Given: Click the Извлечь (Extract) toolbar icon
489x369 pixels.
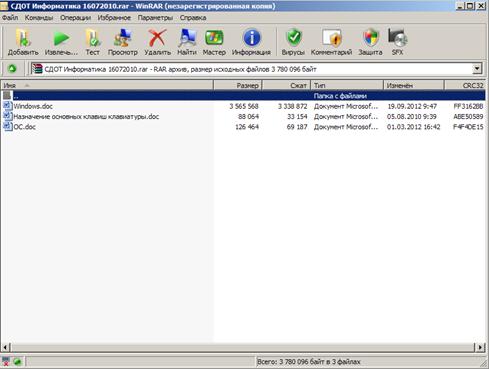Looking at the screenshot, I should (61, 38).
